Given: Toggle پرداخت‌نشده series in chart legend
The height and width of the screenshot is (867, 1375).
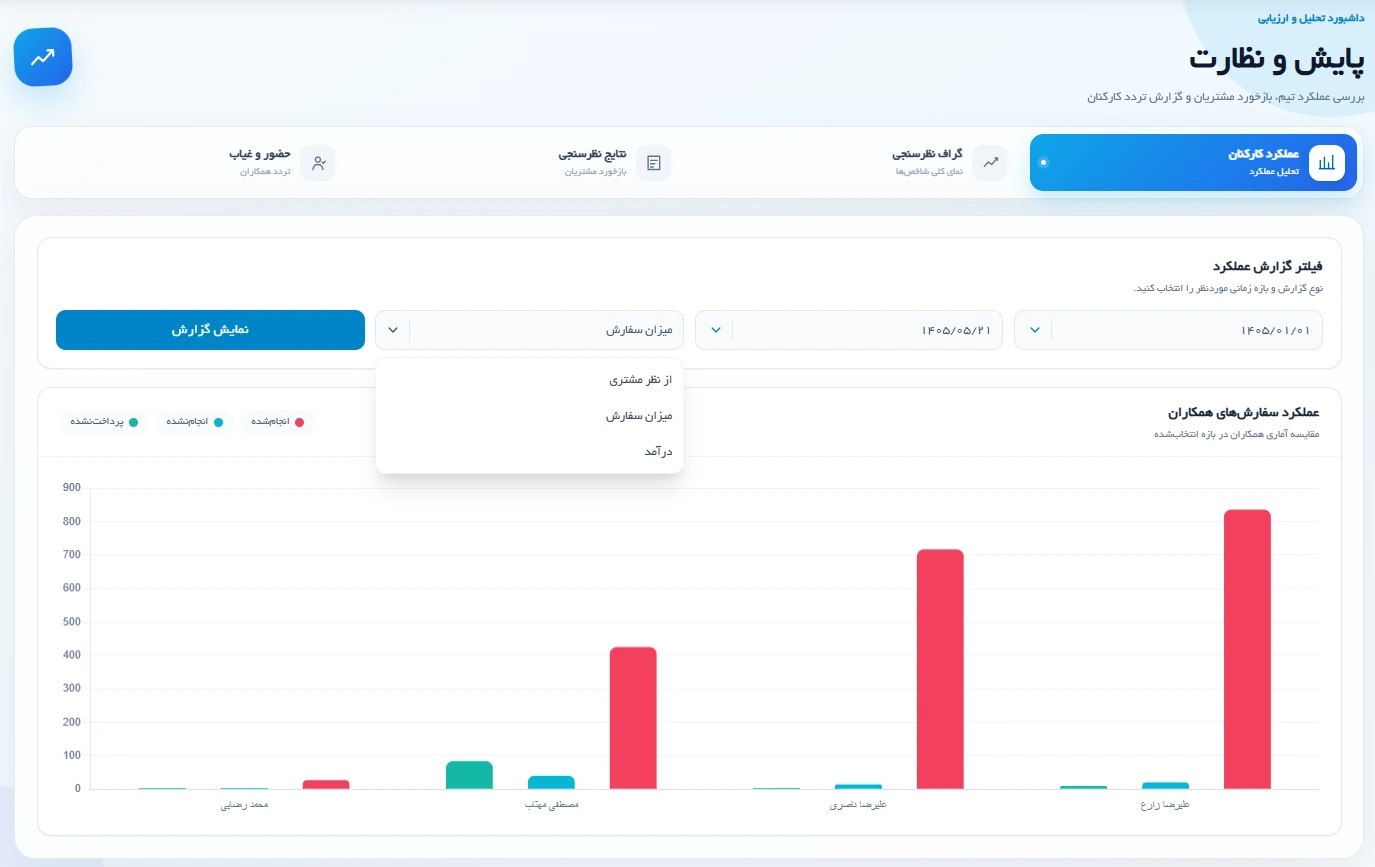Looking at the screenshot, I should (x=104, y=422).
